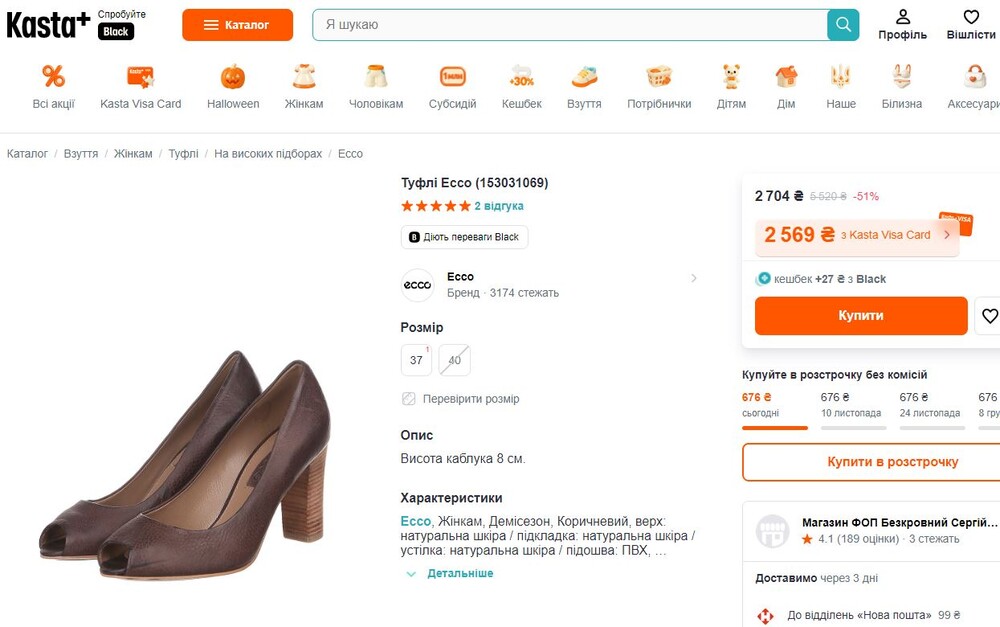Viewport: 1000px width, 627px height.
Task: Click the search magnifier button
Action: (x=843, y=25)
